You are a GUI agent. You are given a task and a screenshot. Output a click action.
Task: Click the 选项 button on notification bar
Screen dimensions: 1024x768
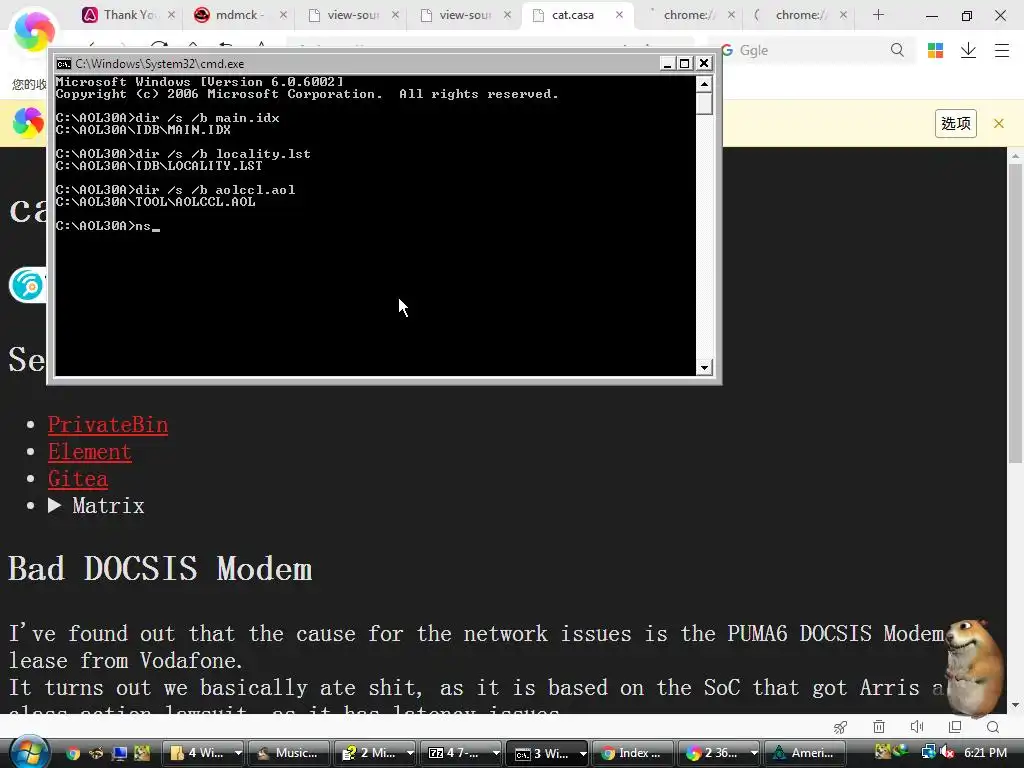pos(955,123)
